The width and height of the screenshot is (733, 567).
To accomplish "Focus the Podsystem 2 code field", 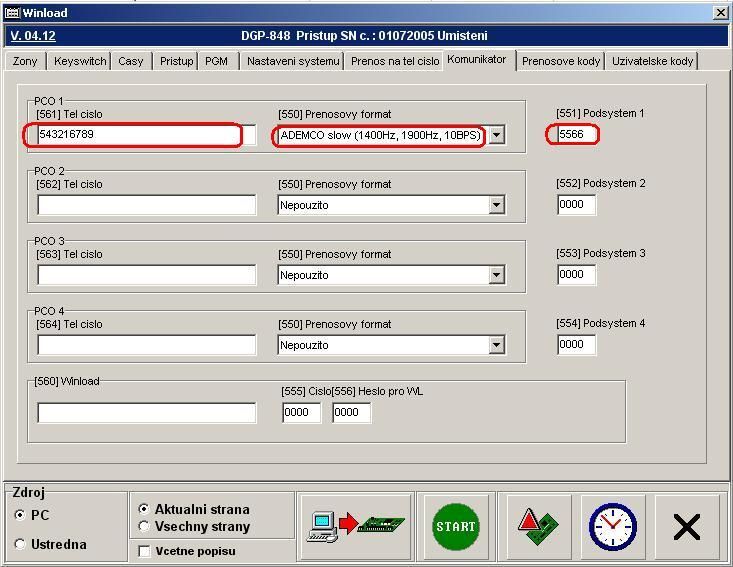I will tap(576, 205).
